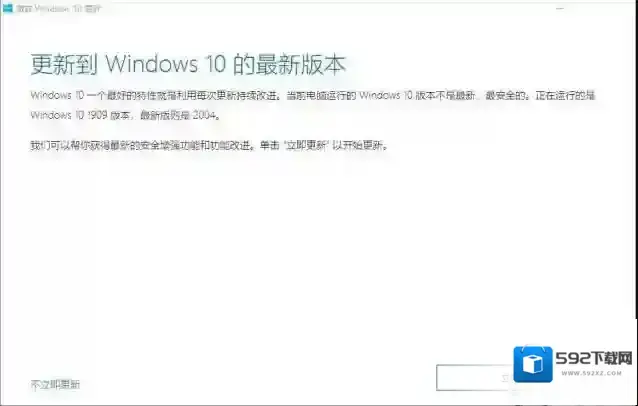Click the partially hidden 立即更新 button
The image size is (638, 406).
[x=475, y=378]
